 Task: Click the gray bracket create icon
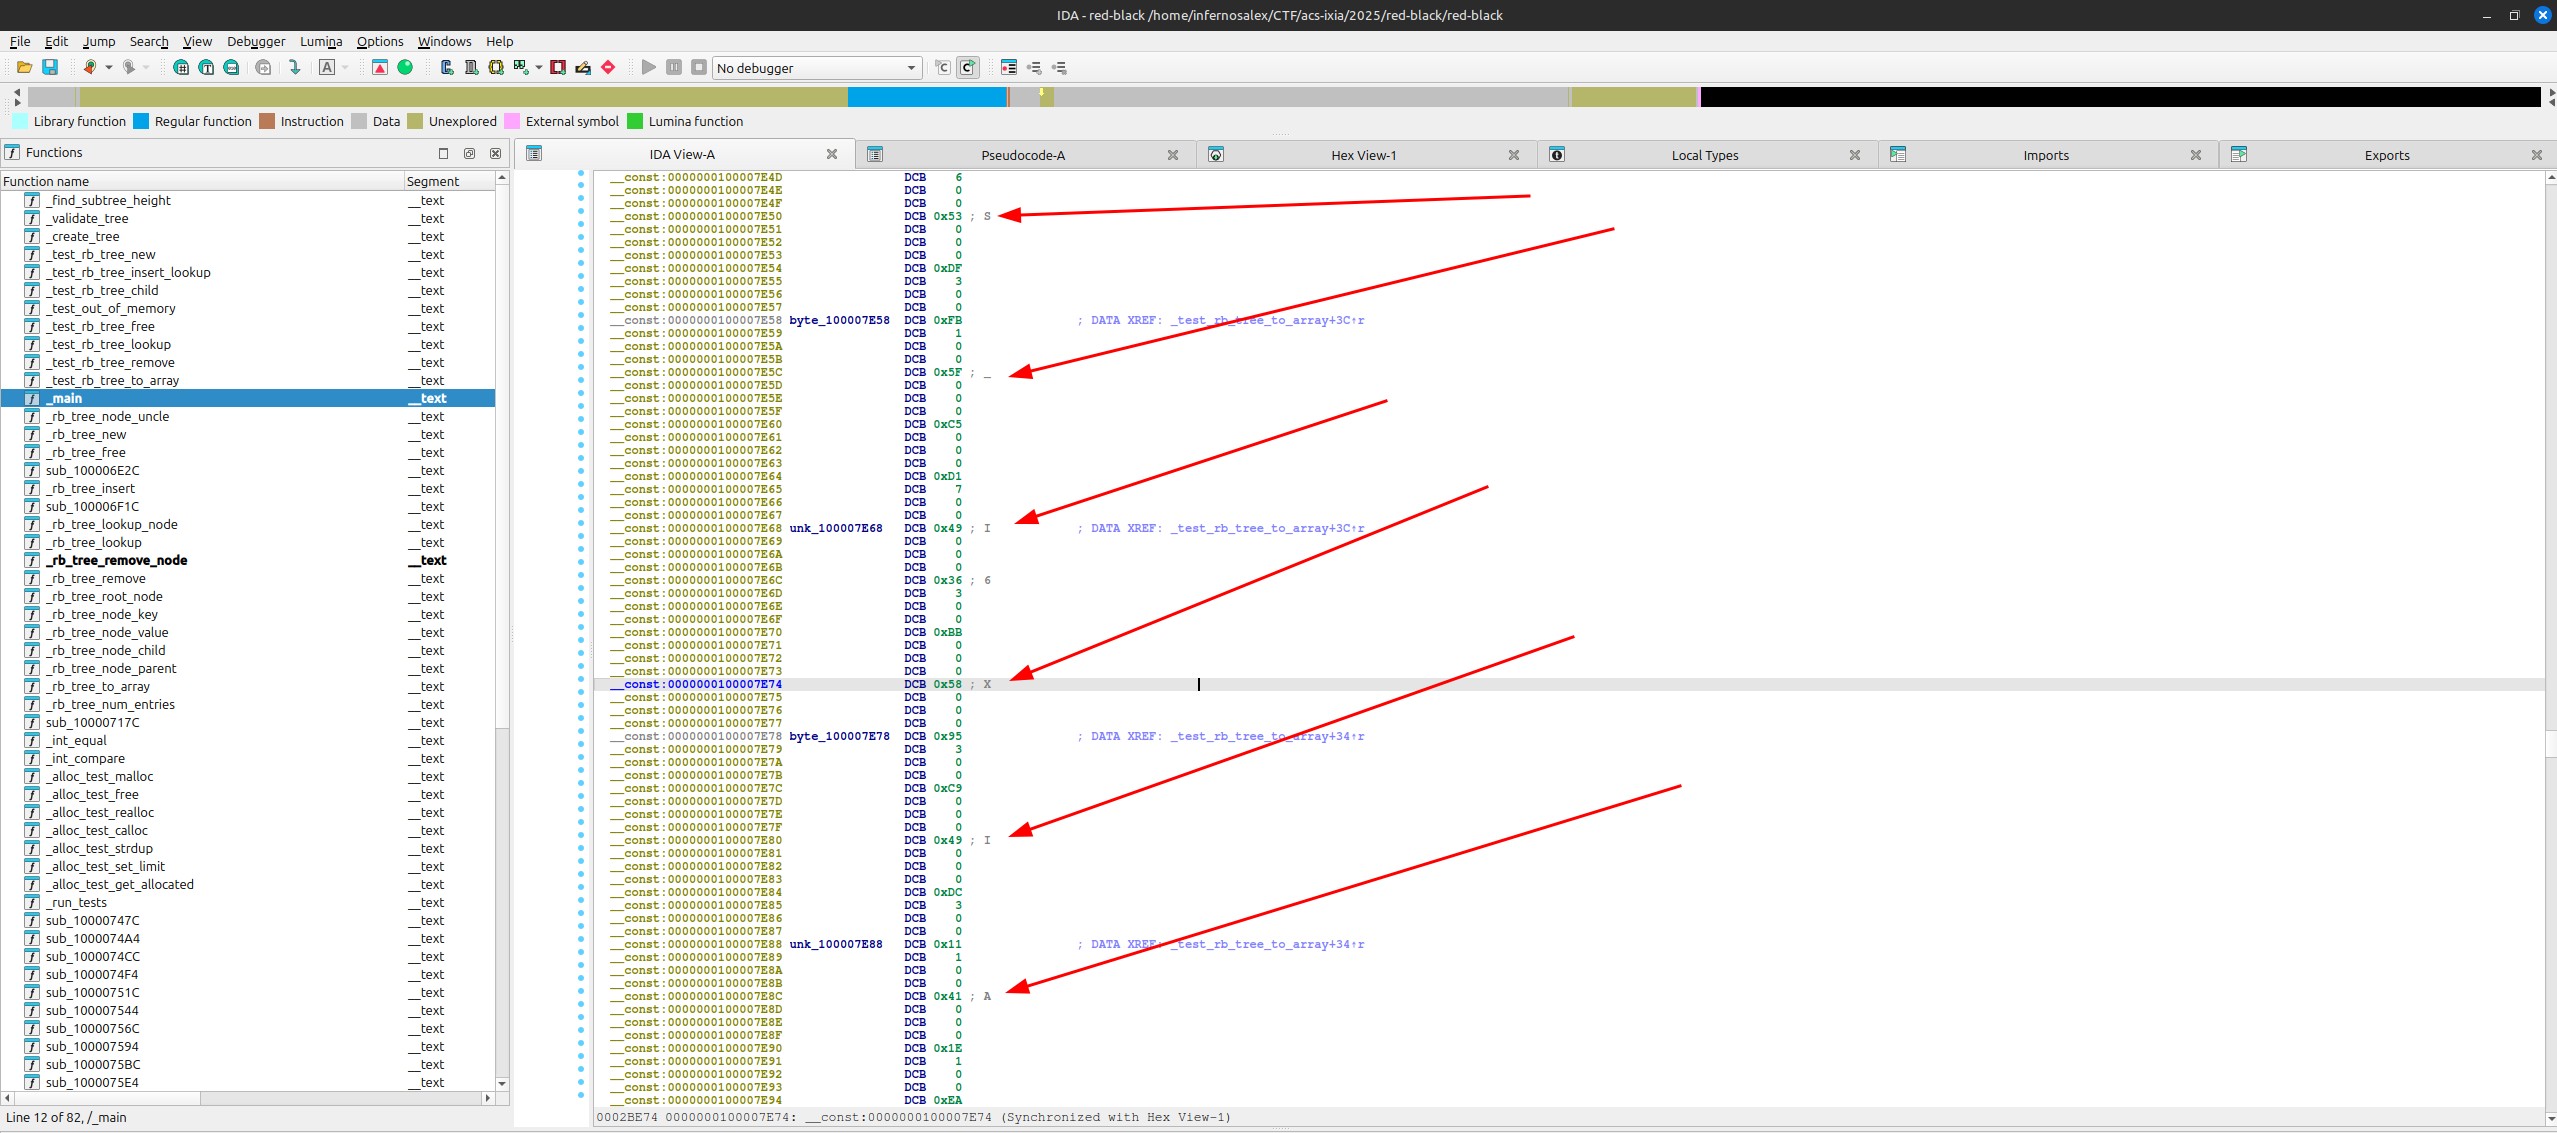[x=471, y=67]
